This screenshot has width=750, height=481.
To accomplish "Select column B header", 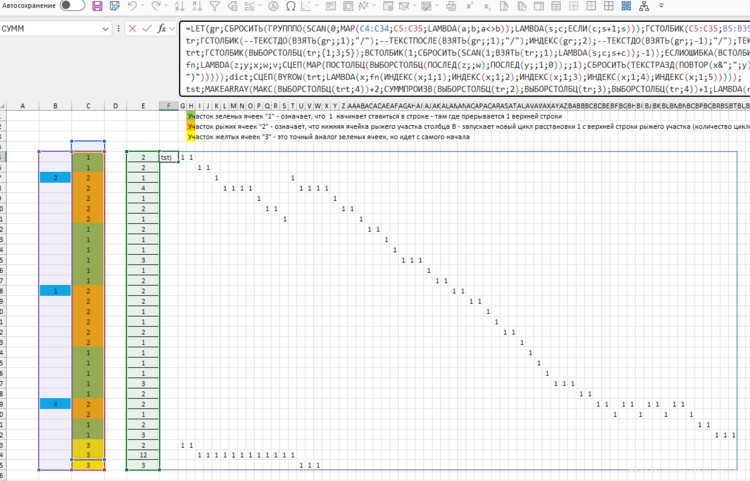I will [x=54, y=105].
